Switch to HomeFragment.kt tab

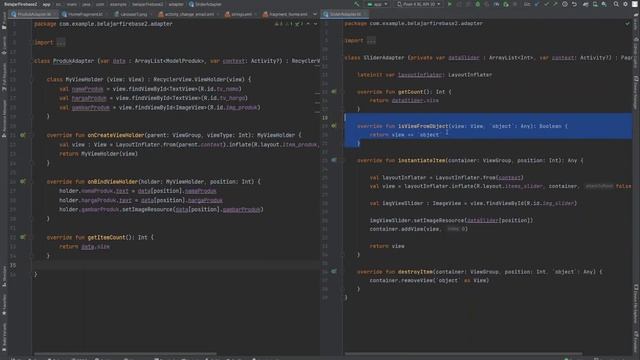(84, 14)
